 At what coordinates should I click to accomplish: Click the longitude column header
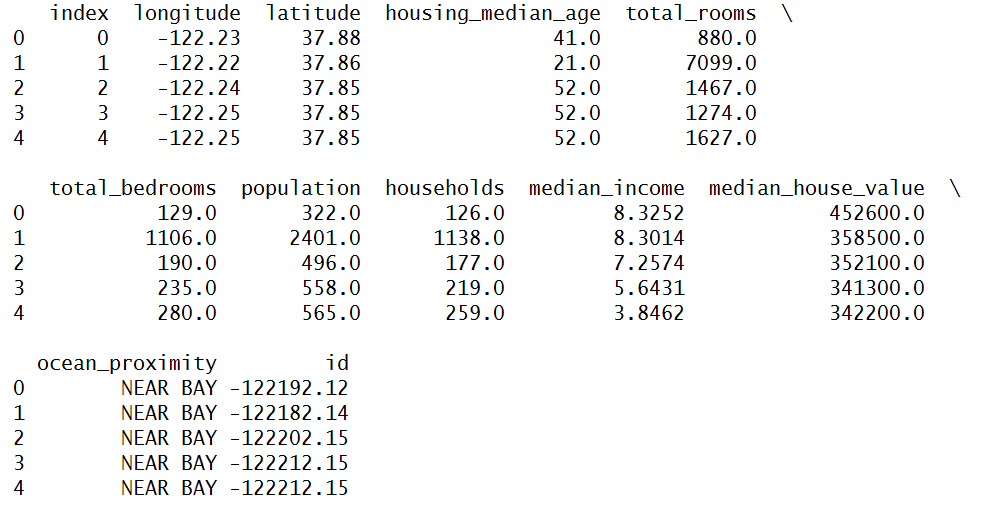tap(187, 14)
